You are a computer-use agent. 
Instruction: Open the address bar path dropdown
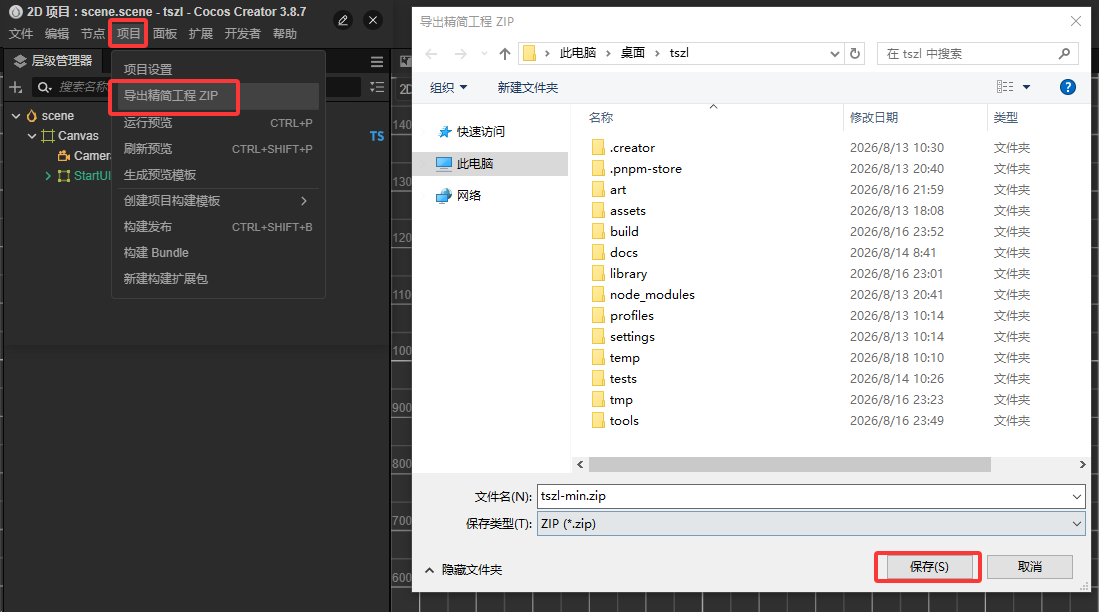tap(834, 53)
